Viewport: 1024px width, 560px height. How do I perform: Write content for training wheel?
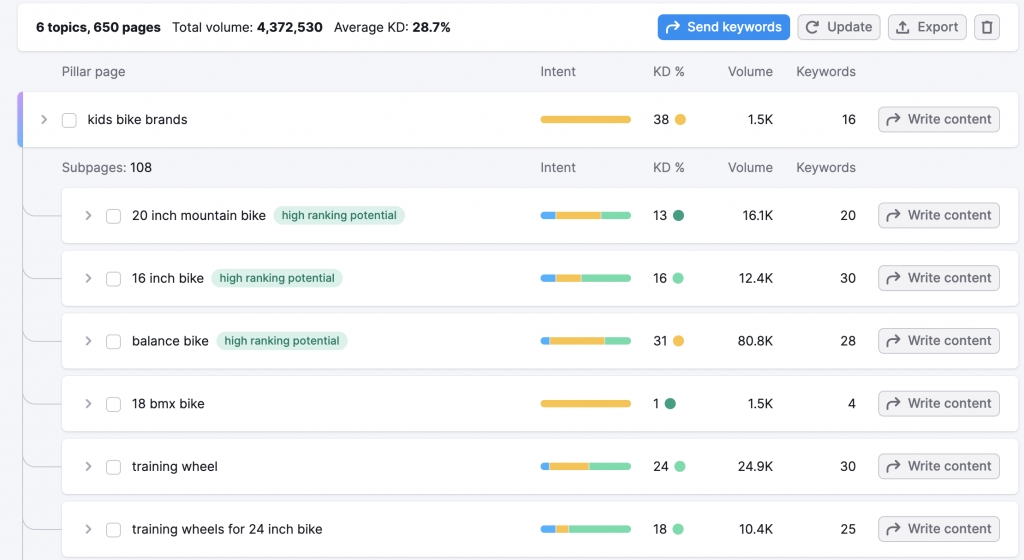click(938, 466)
